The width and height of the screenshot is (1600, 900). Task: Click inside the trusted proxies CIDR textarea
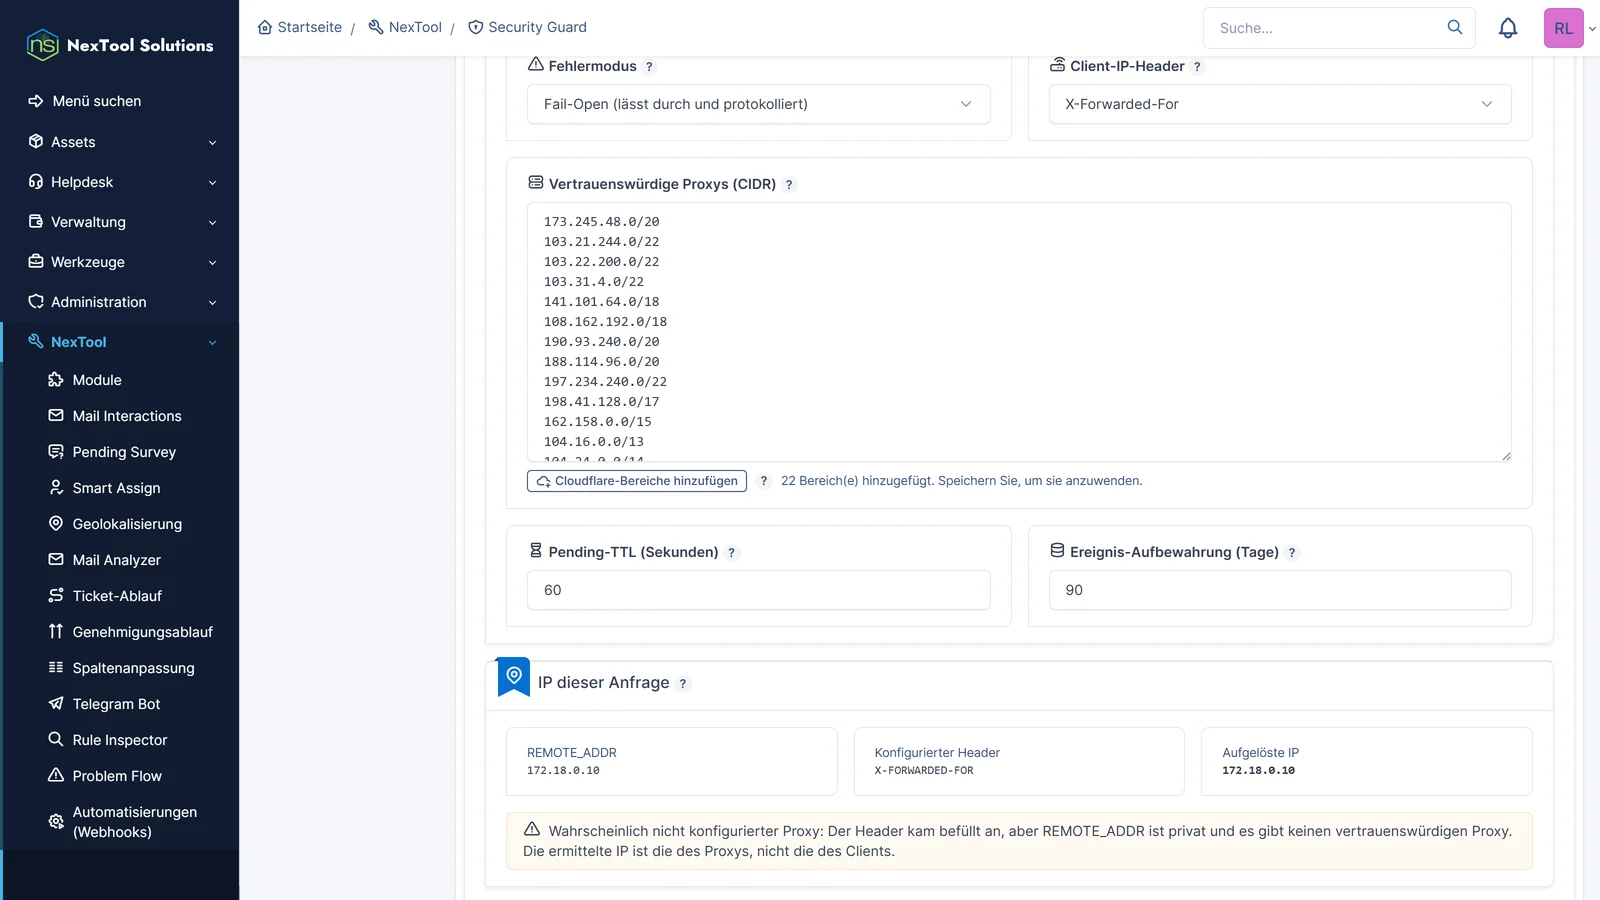pyautogui.click(x=1019, y=332)
